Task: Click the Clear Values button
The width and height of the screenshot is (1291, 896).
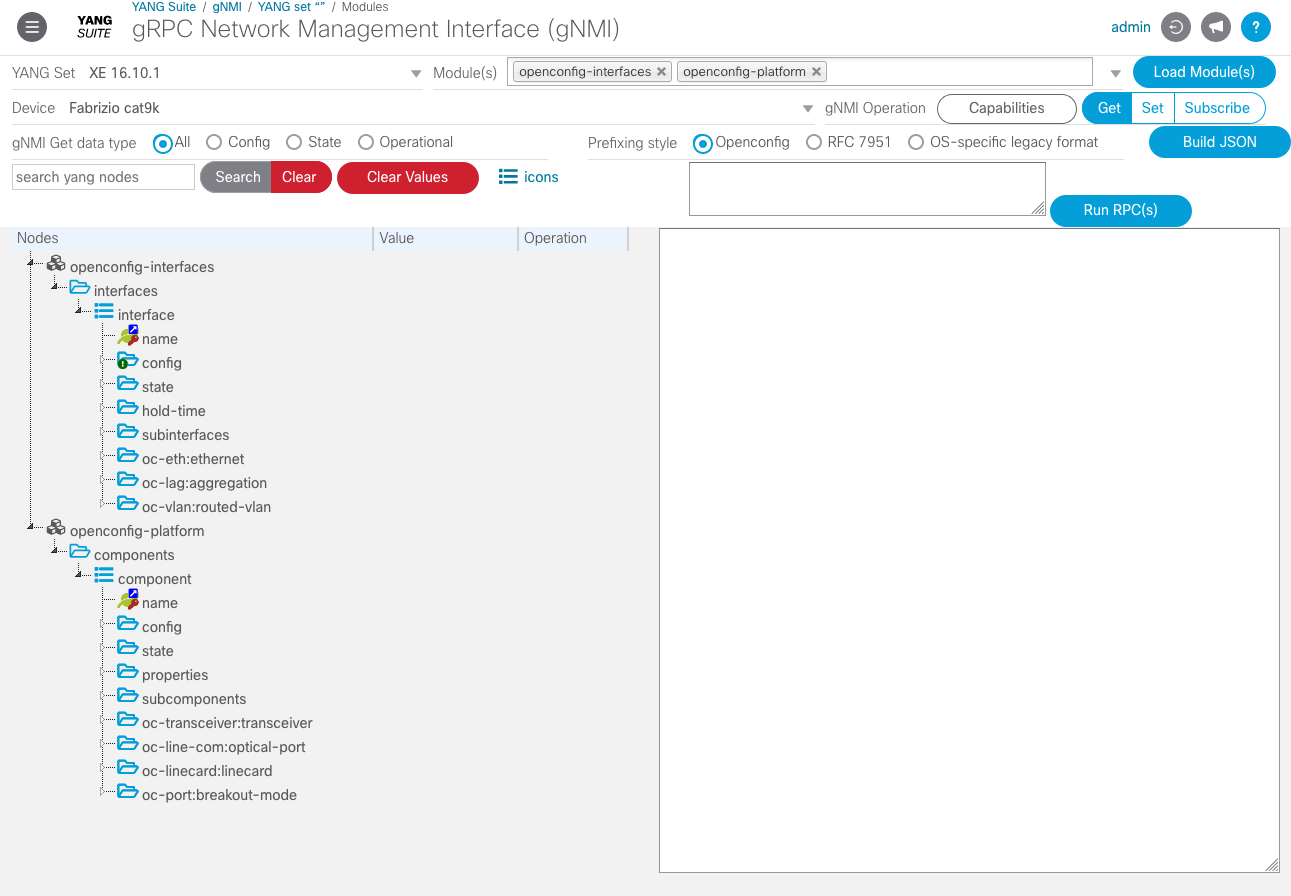Action: click(408, 177)
